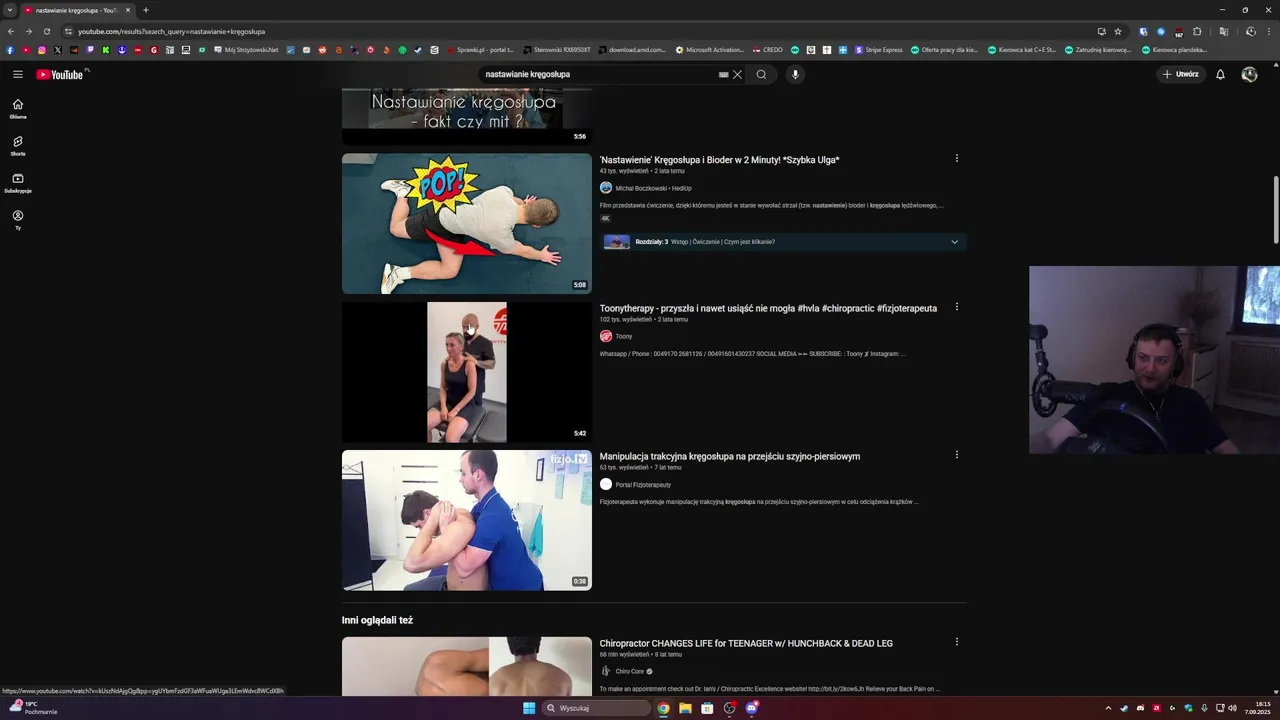
Task: Open File Explorer from the taskbar
Action: (685, 708)
